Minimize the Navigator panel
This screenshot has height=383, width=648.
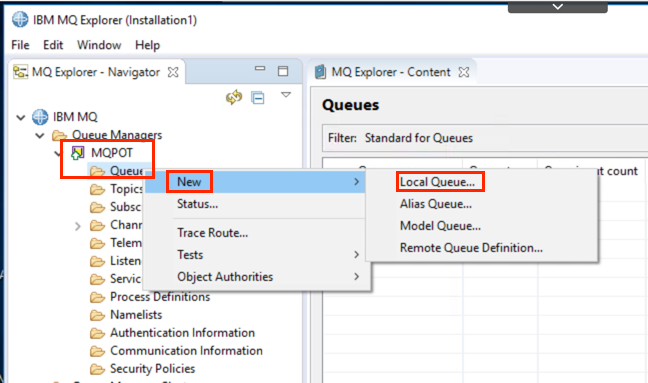point(260,69)
